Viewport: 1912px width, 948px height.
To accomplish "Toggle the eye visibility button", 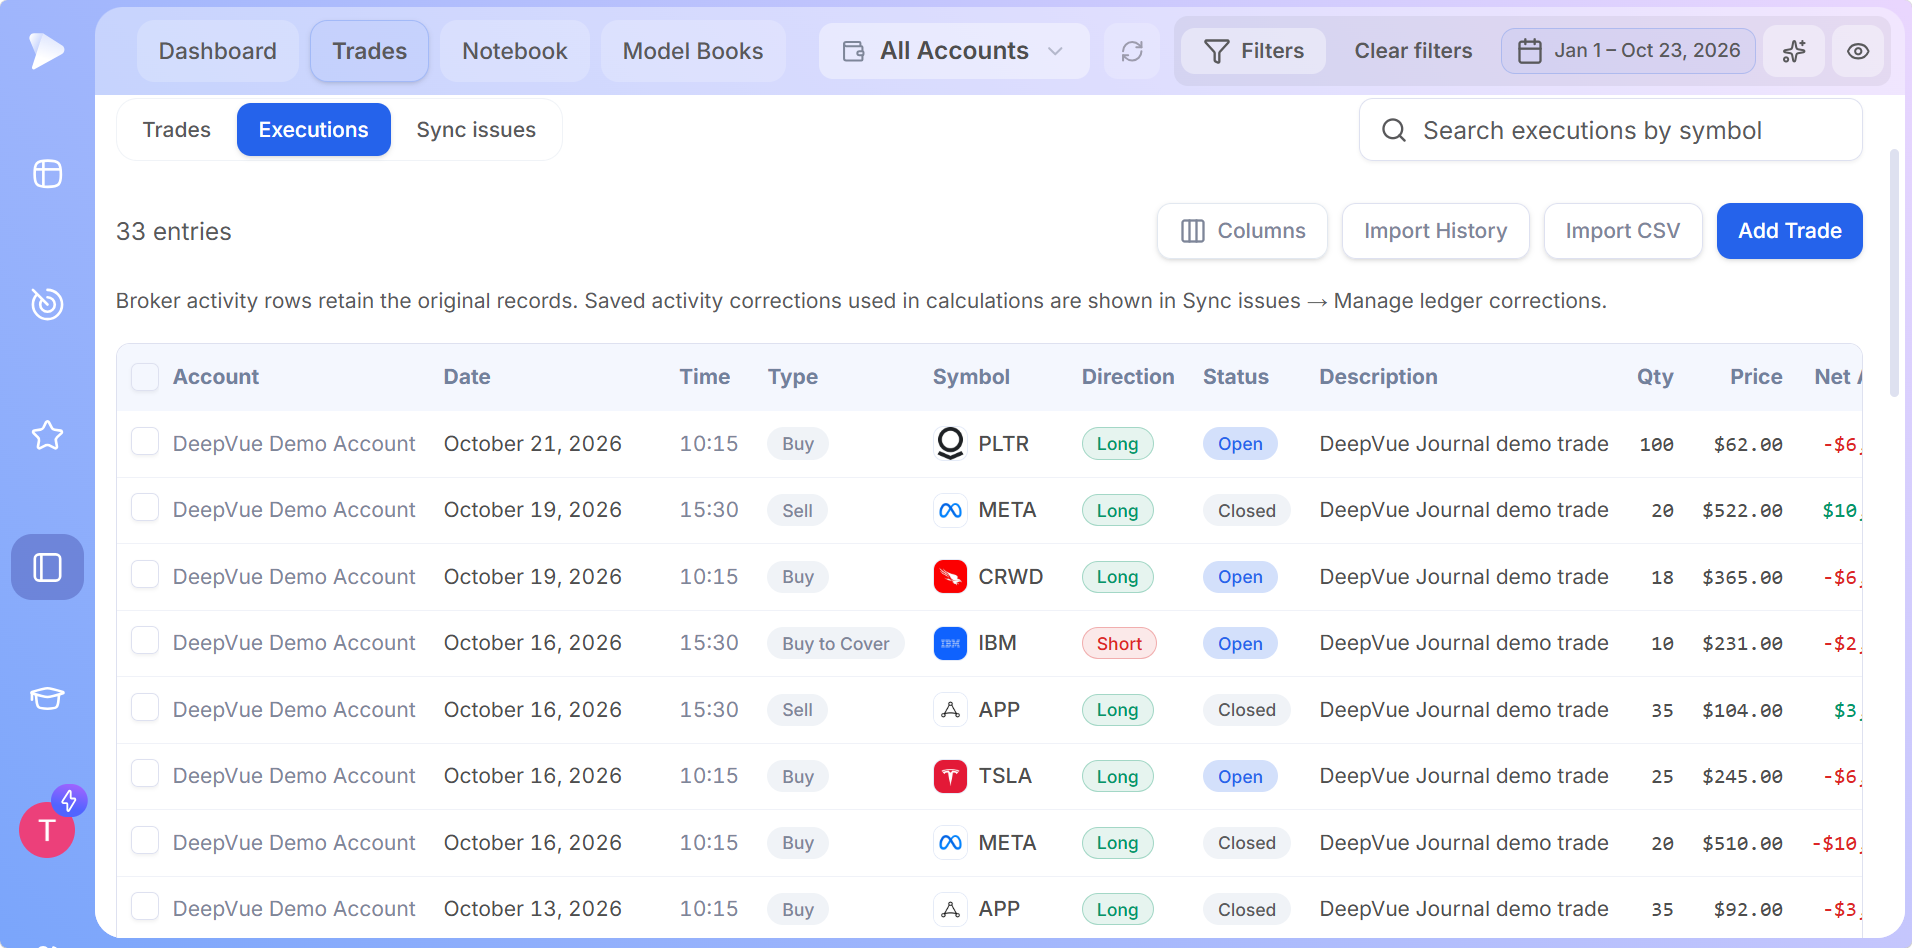I will click(x=1858, y=51).
